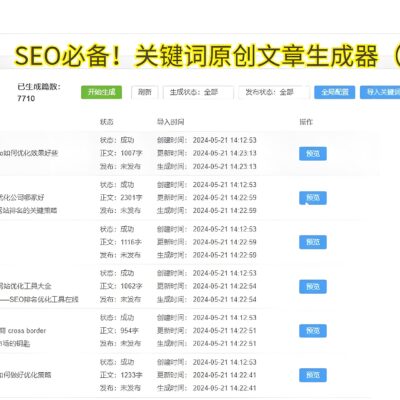Click 发布: 未发布 in the 1007字 row
The image size is (400, 400).
(120, 166)
